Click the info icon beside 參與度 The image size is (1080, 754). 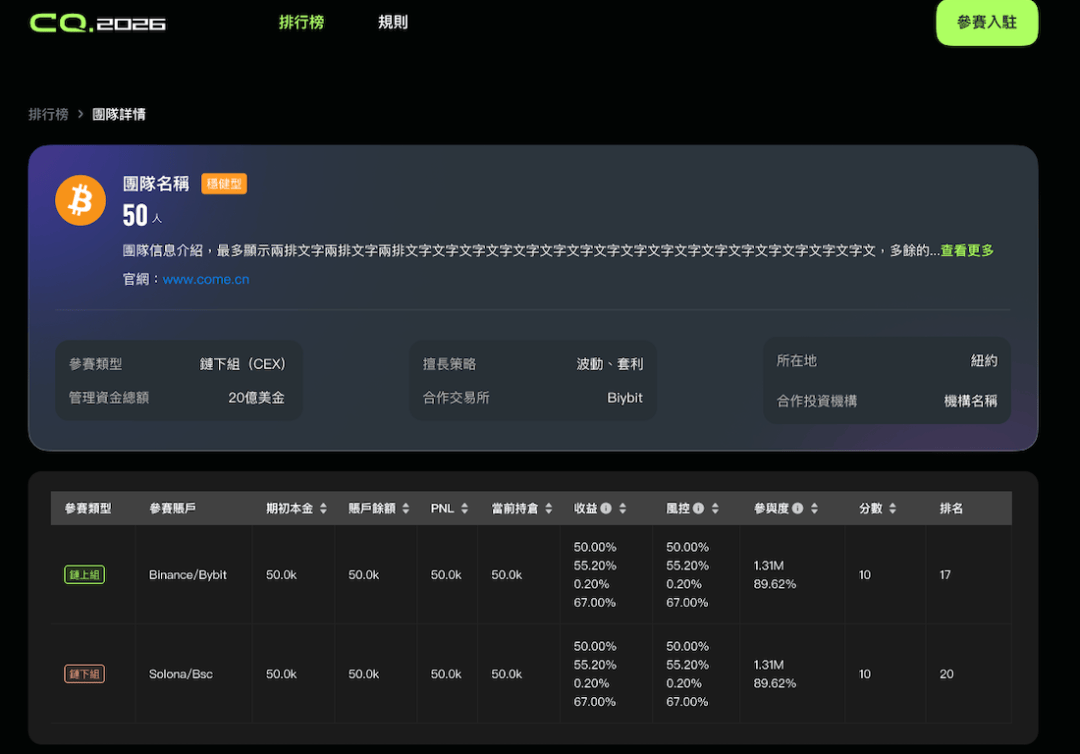coord(798,509)
